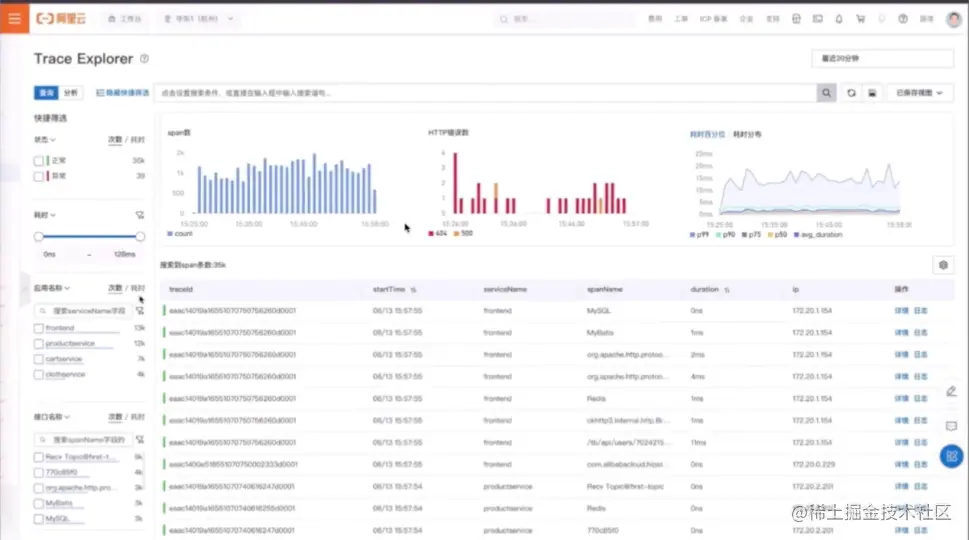The width and height of the screenshot is (969, 540).
Task: Check the 770c85f0 span checkbox
Action: pyautogui.click(x=39, y=473)
